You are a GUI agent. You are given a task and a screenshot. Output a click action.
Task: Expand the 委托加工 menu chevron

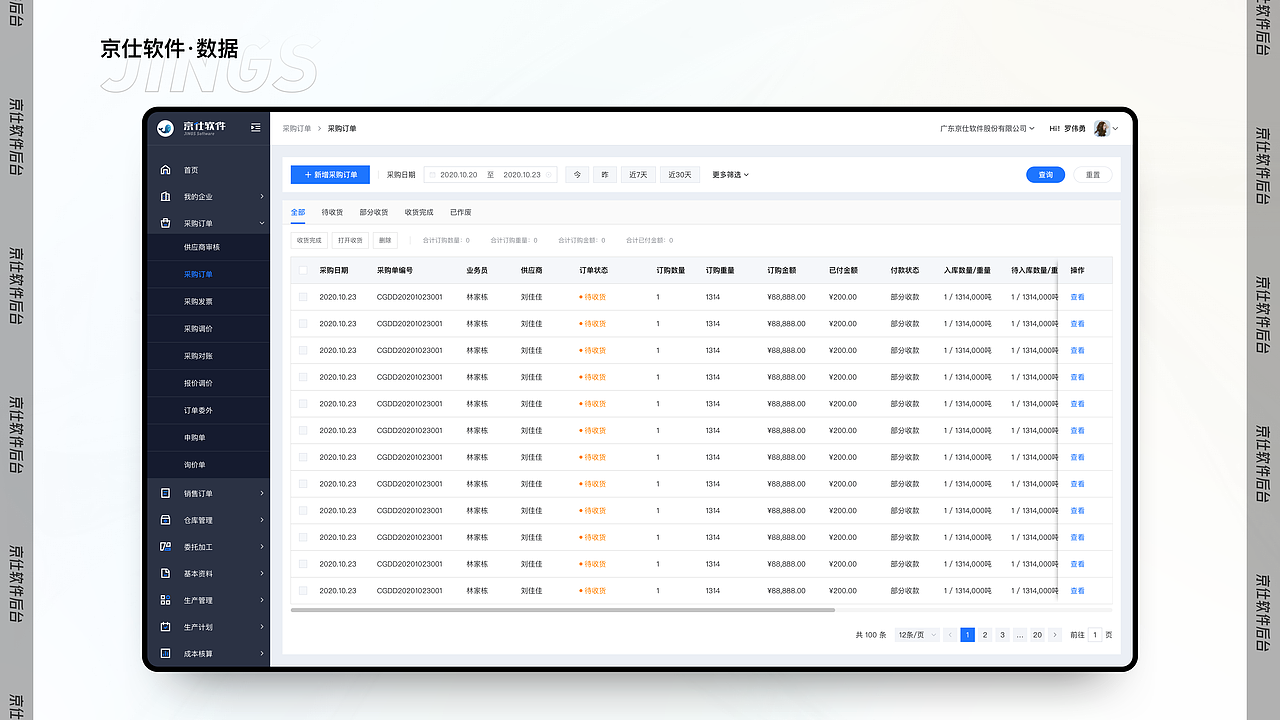click(x=262, y=547)
